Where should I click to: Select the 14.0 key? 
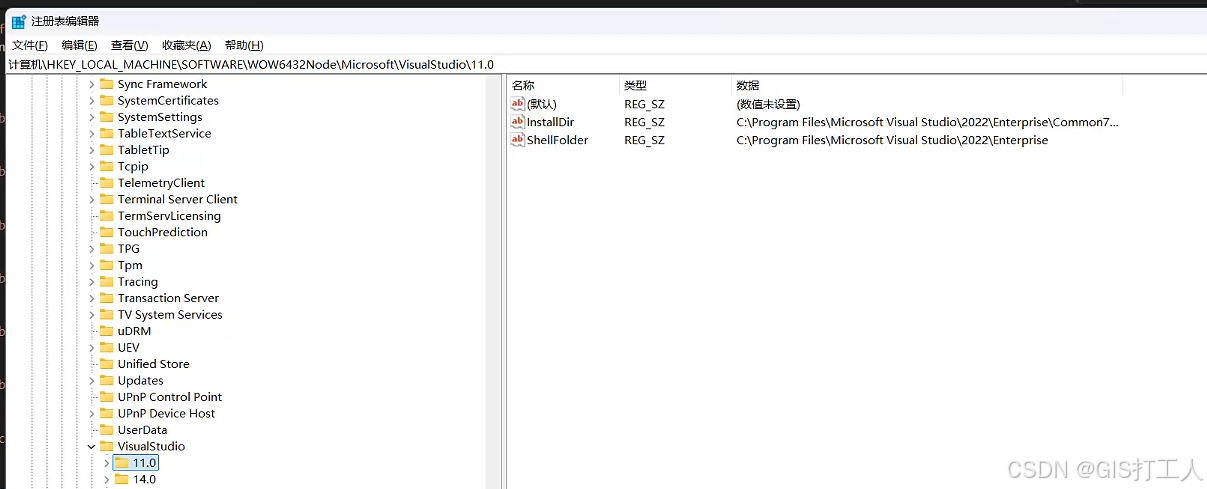click(x=144, y=479)
